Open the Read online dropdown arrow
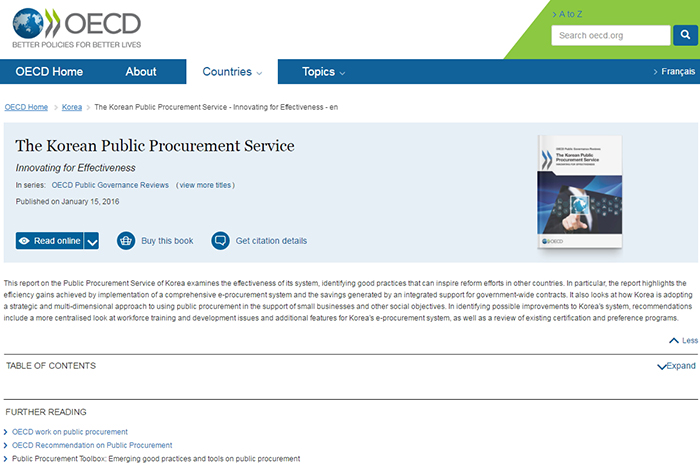 click(x=92, y=241)
